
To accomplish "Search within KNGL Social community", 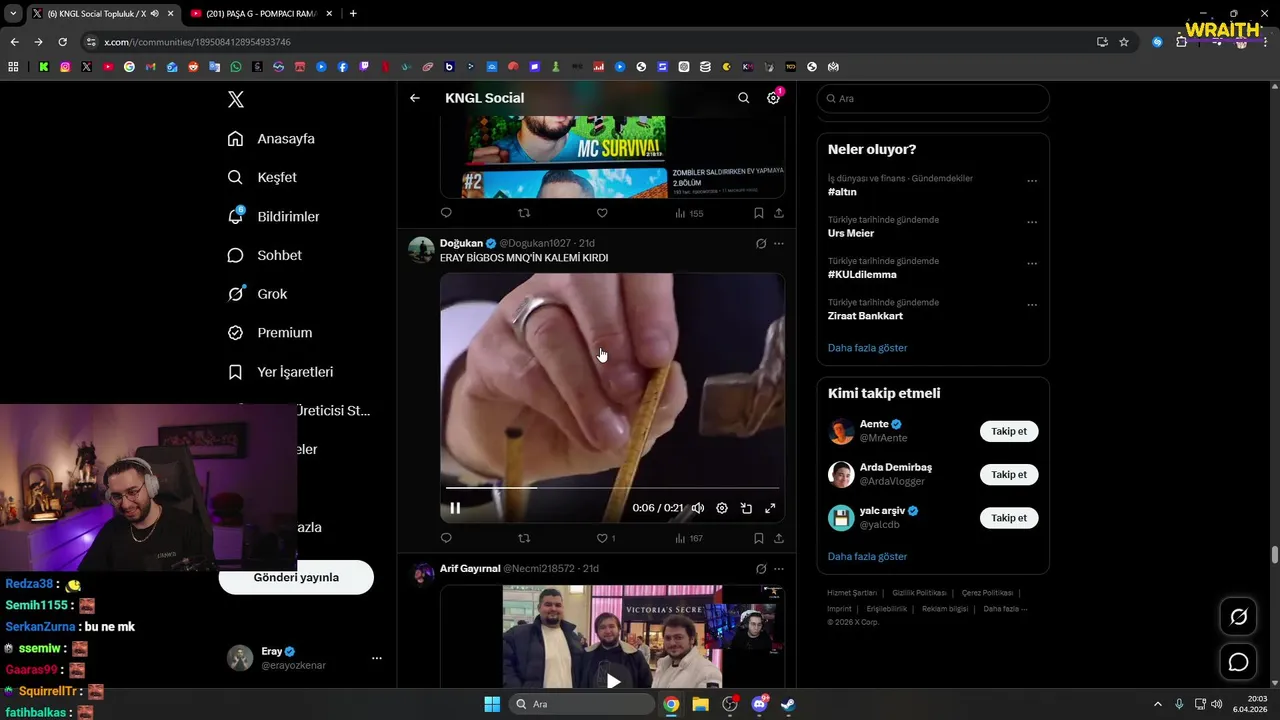I will point(743,98).
